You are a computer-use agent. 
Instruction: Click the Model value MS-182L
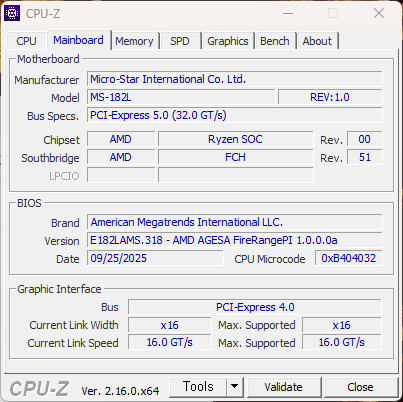click(181, 97)
